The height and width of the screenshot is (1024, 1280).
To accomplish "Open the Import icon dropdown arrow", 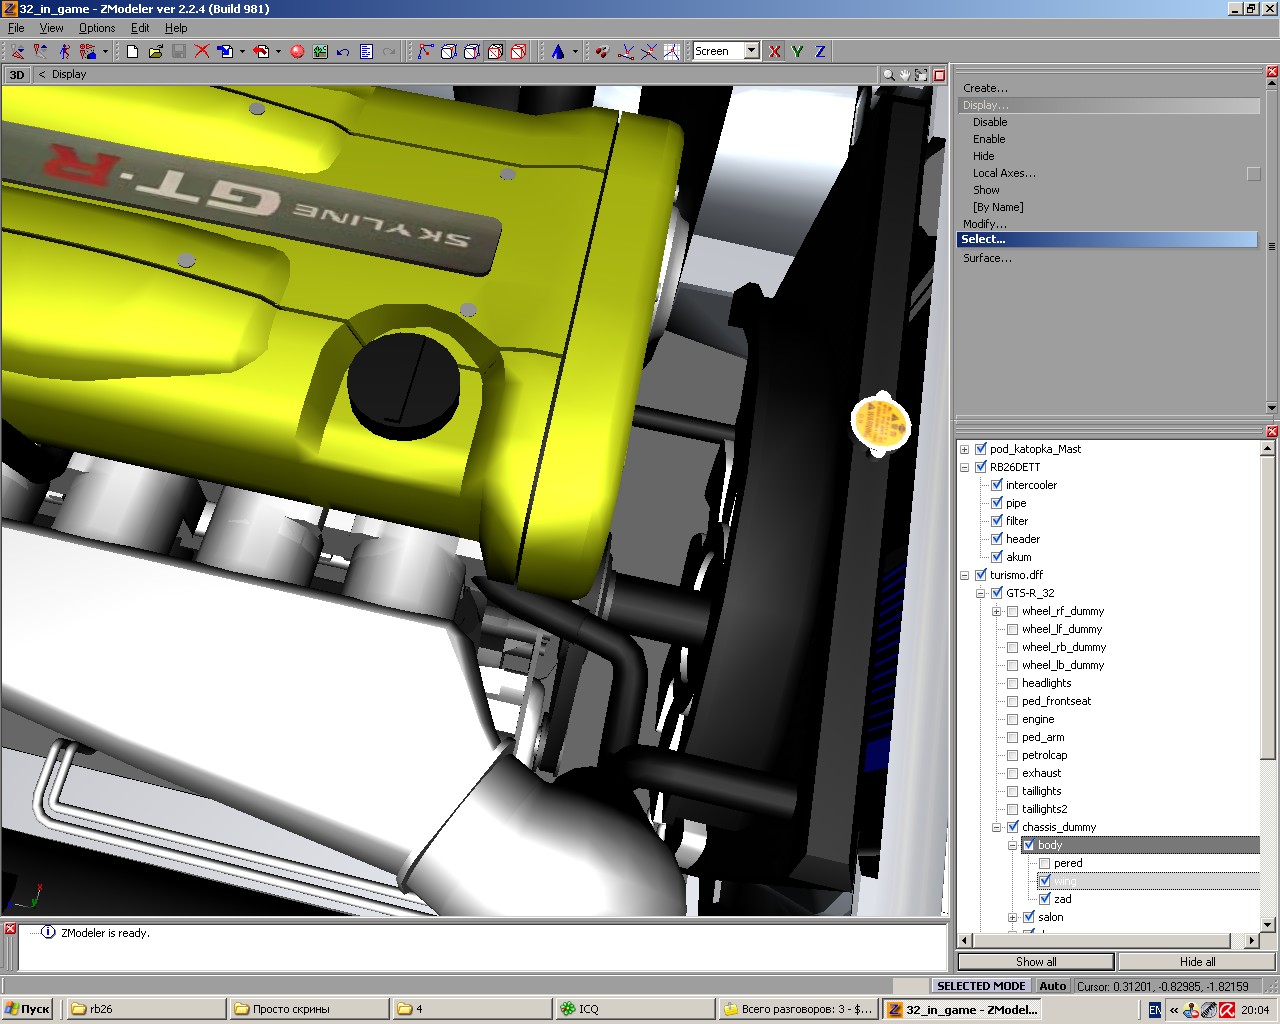I will 242,51.
